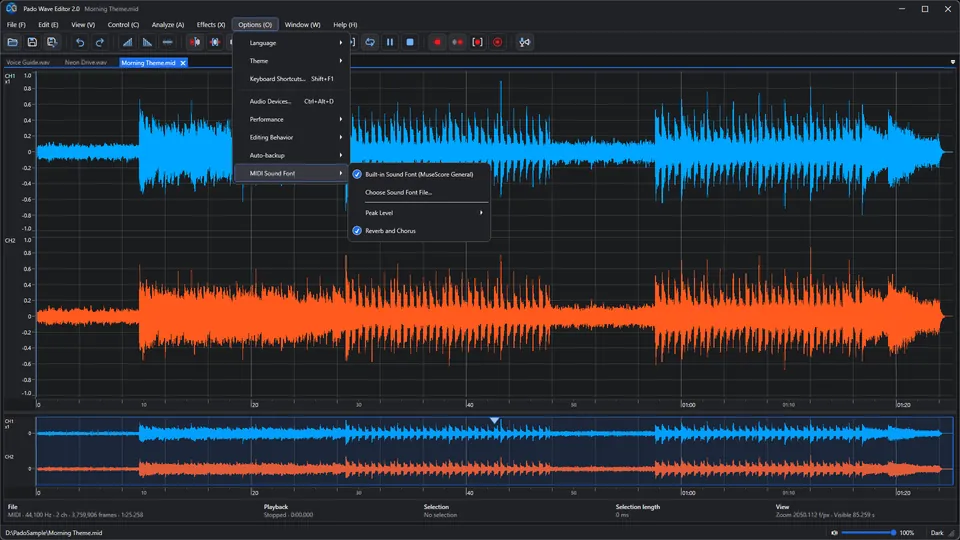Image resolution: width=960 pixels, height=540 pixels.
Task: Click the MIDI 44,100 Hz file info text
Action: tap(75, 515)
